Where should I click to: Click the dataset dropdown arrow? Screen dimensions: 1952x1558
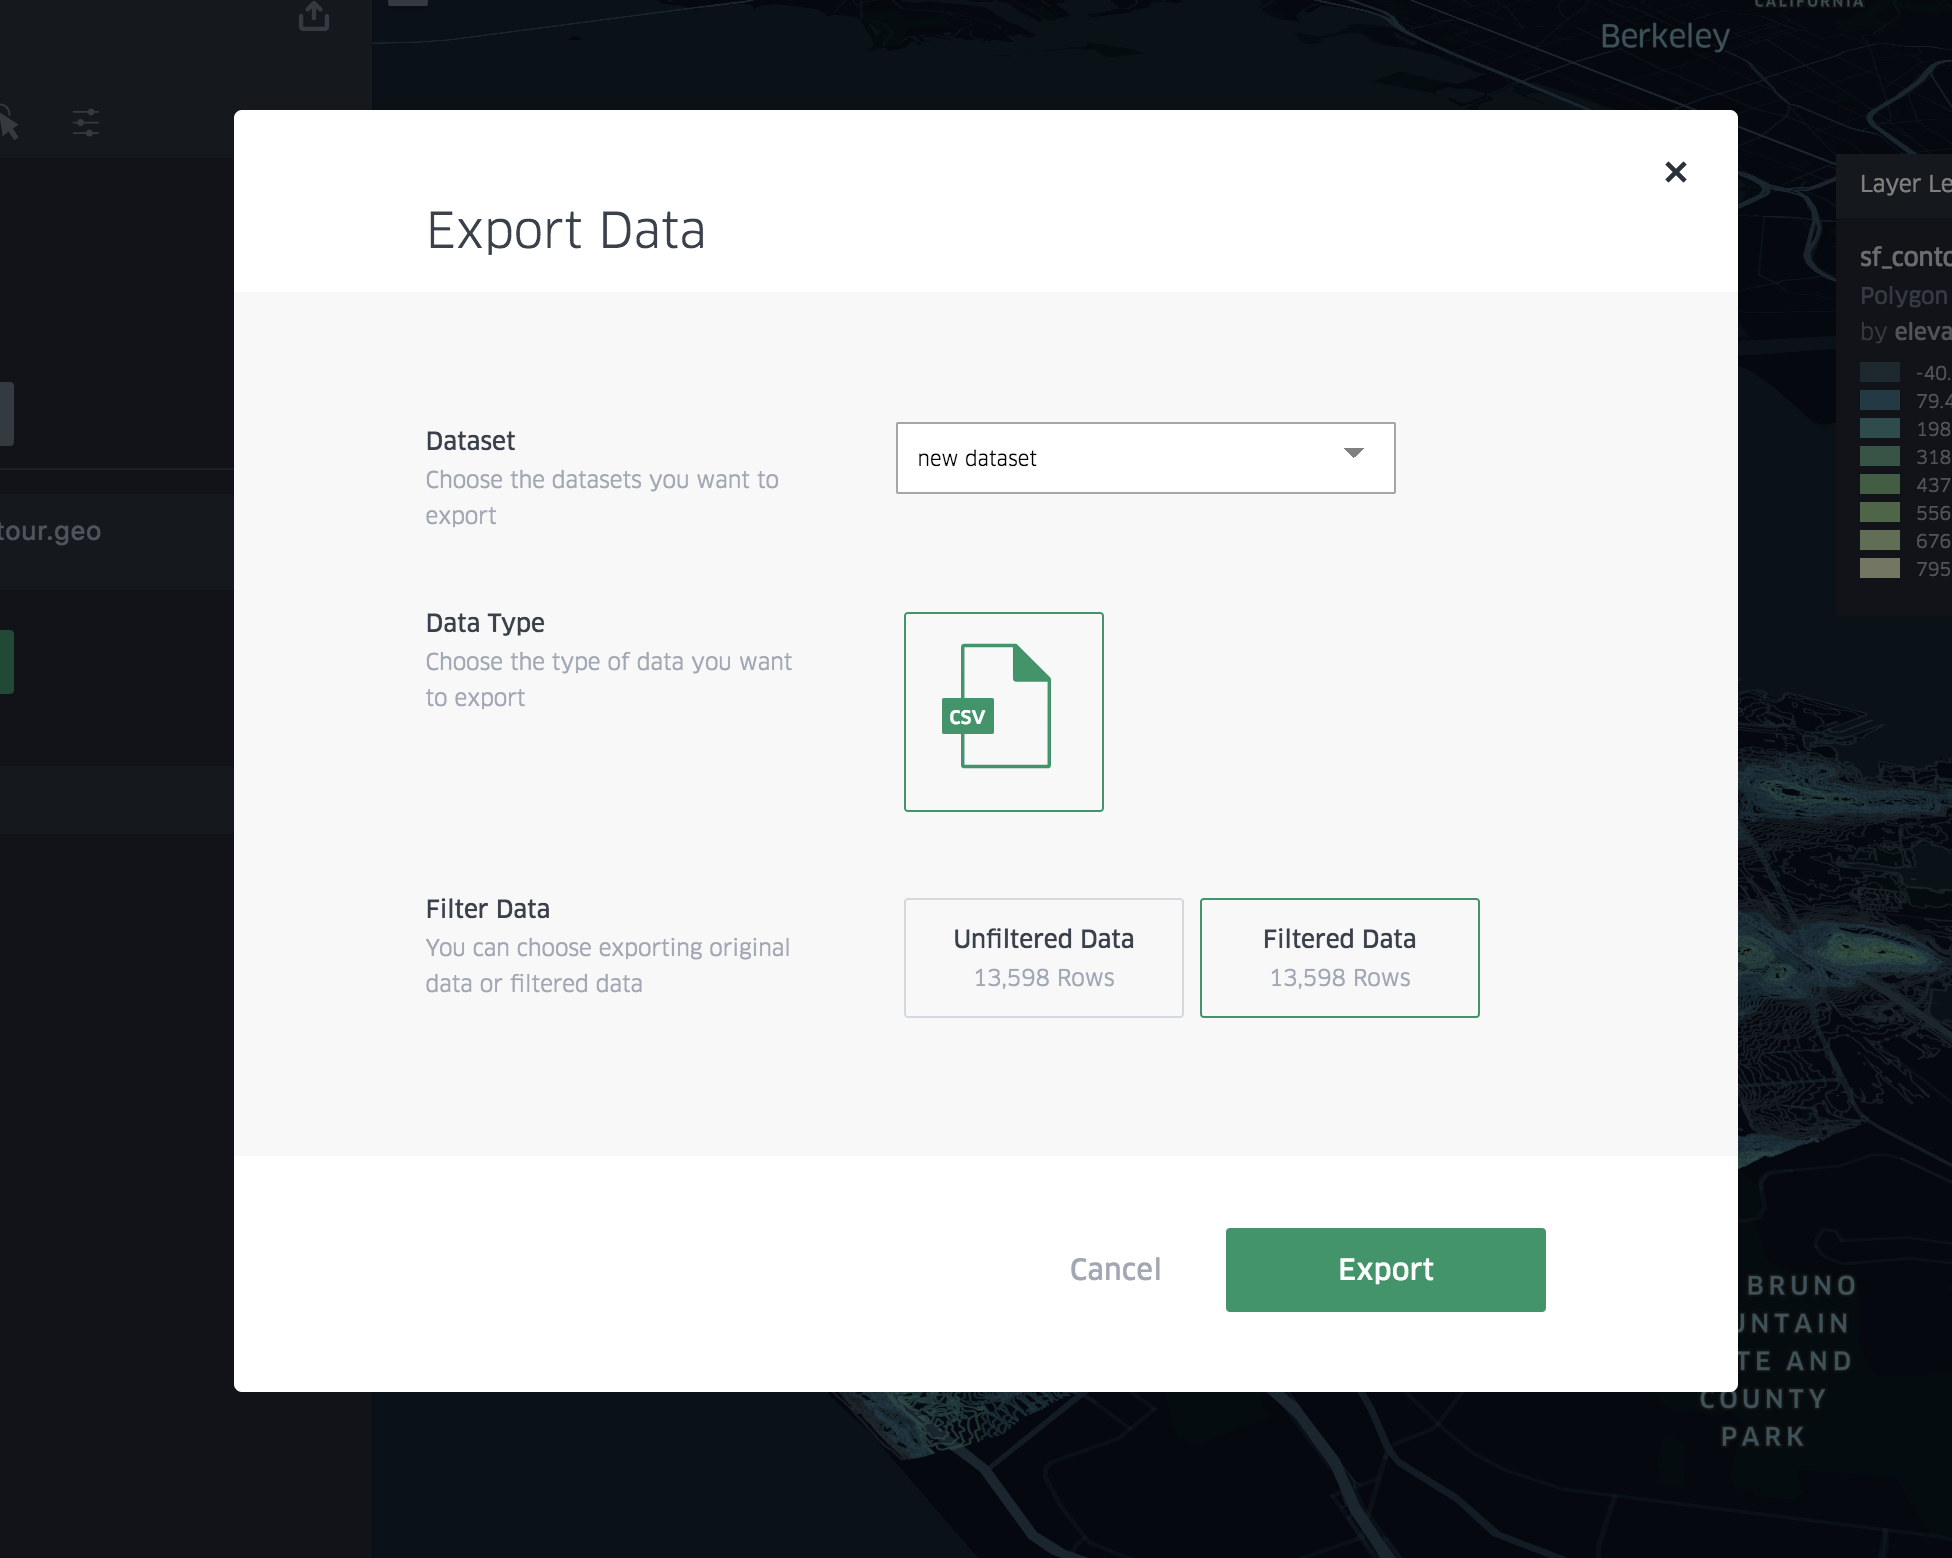click(x=1353, y=454)
